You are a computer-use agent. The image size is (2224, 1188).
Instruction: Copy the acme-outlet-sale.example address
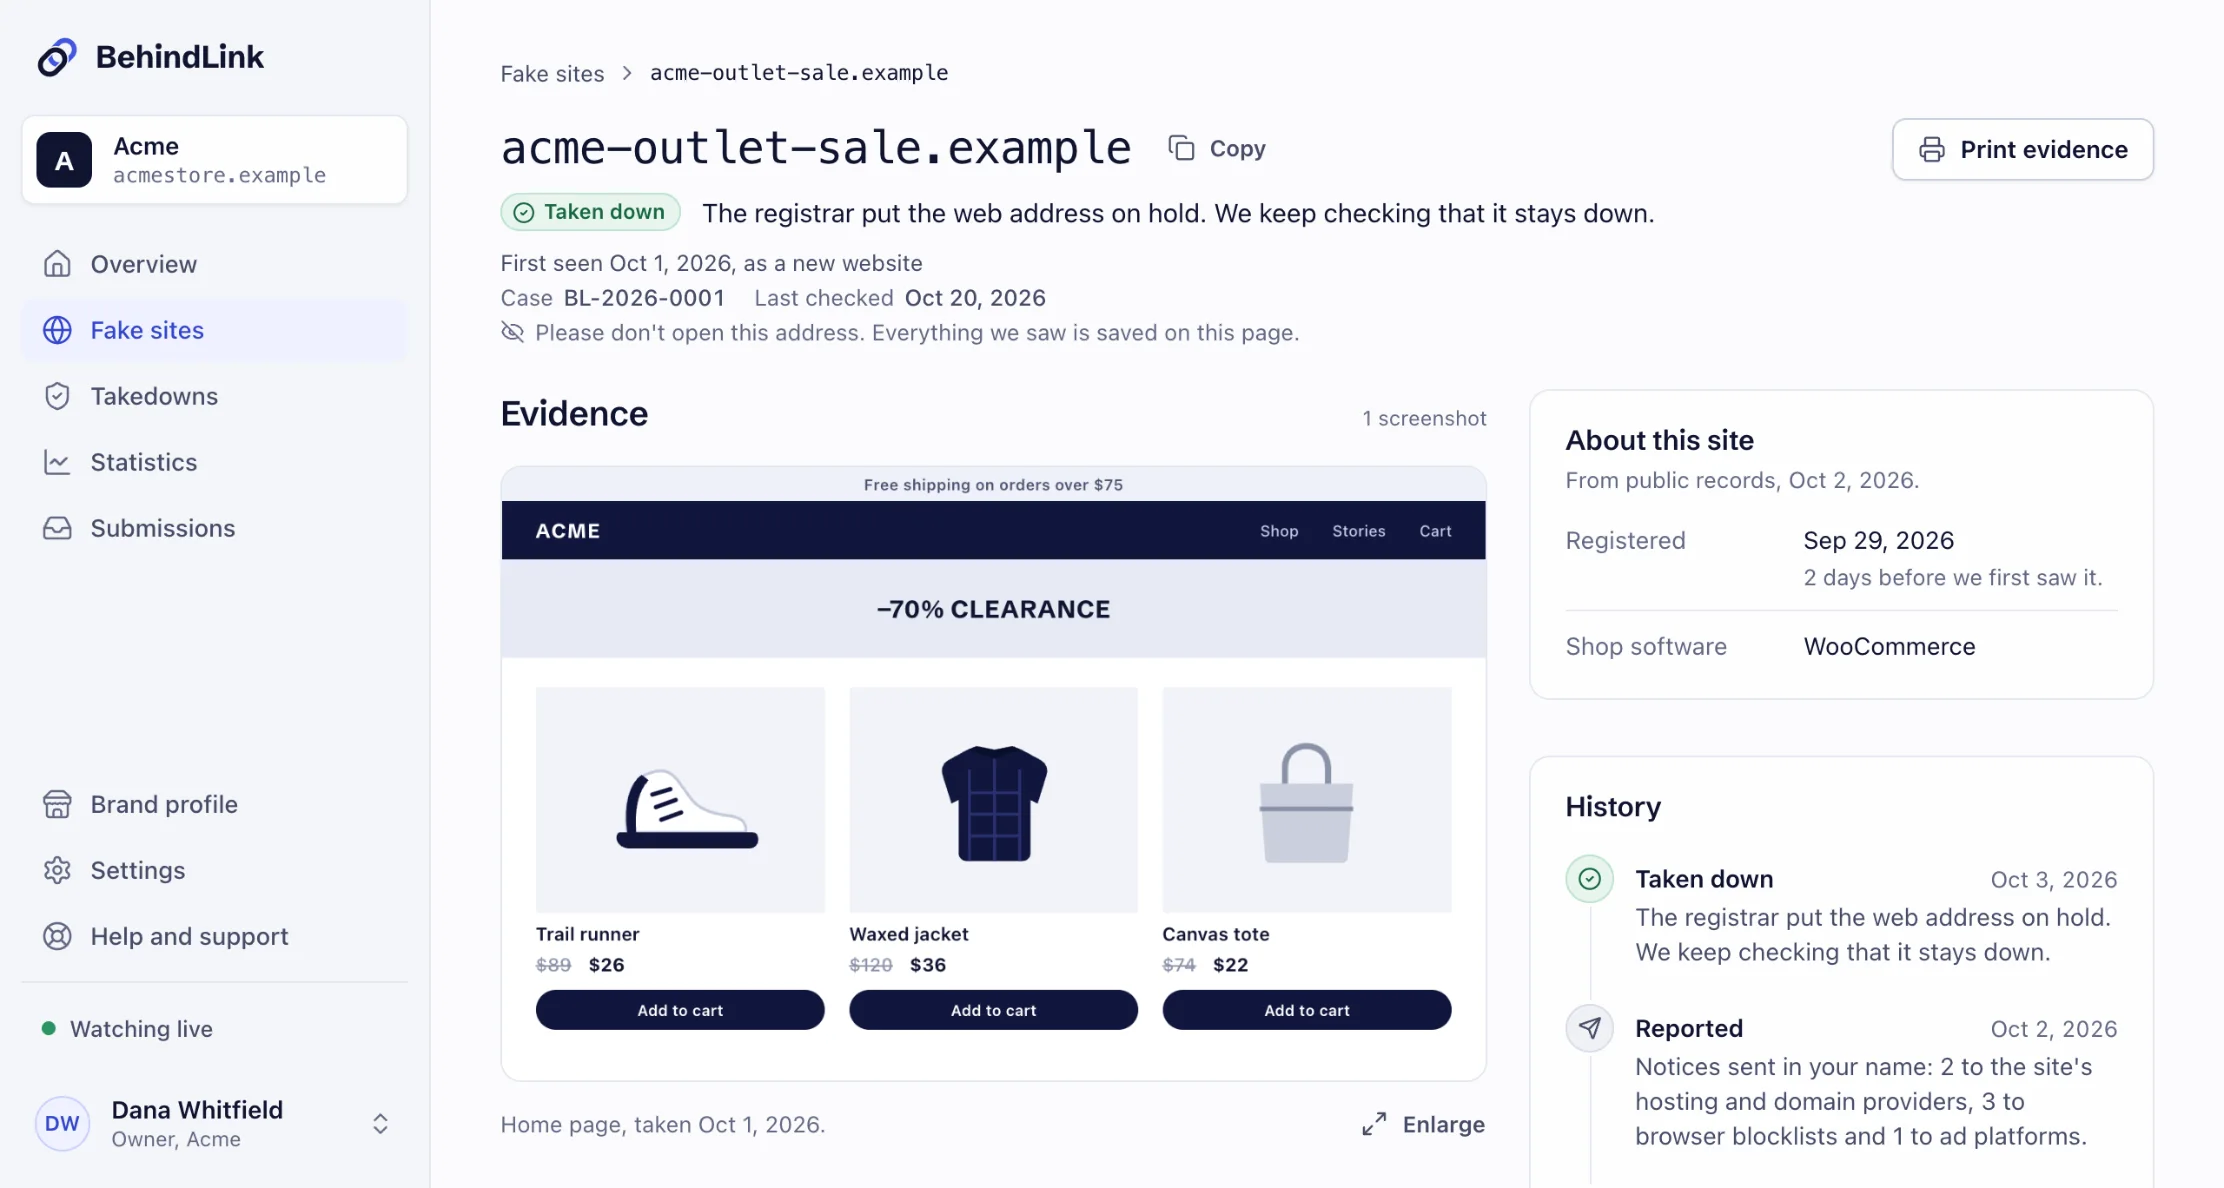point(1217,149)
